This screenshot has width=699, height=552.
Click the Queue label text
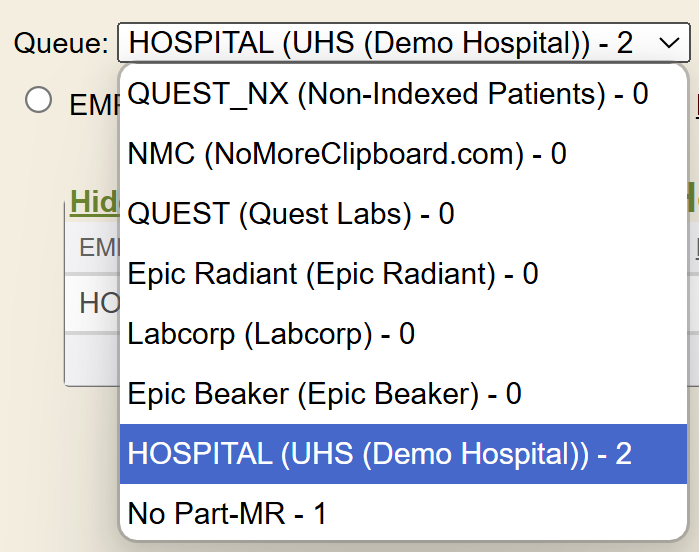61,43
